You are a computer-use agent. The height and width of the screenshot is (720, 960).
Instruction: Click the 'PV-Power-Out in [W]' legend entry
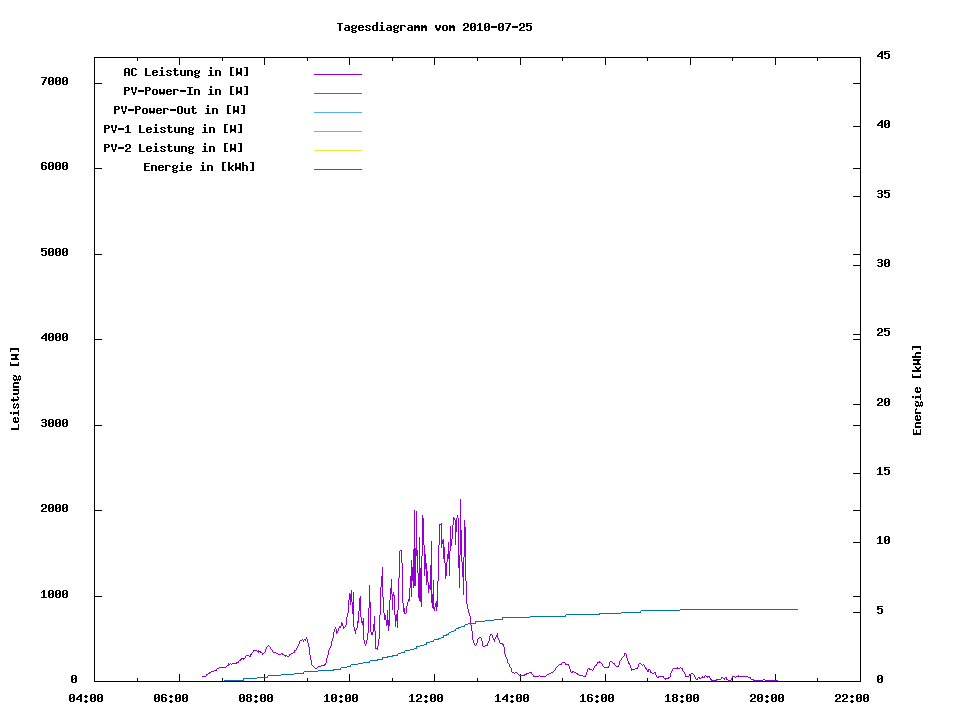[x=181, y=110]
